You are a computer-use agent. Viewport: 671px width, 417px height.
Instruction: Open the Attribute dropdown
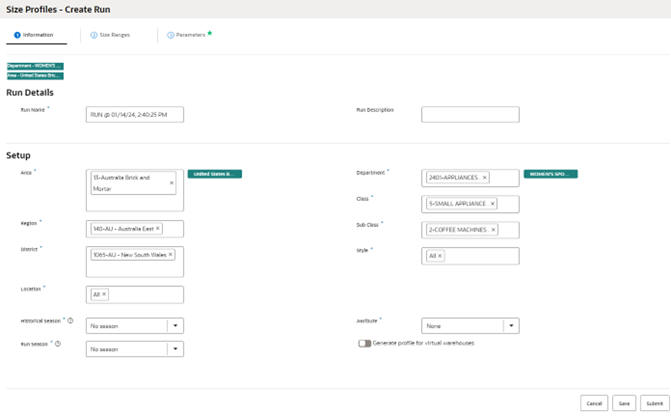pos(511,326)
